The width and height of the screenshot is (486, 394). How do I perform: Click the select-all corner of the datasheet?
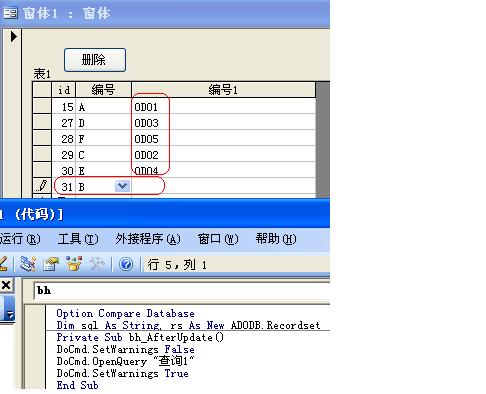coord(42,90)
